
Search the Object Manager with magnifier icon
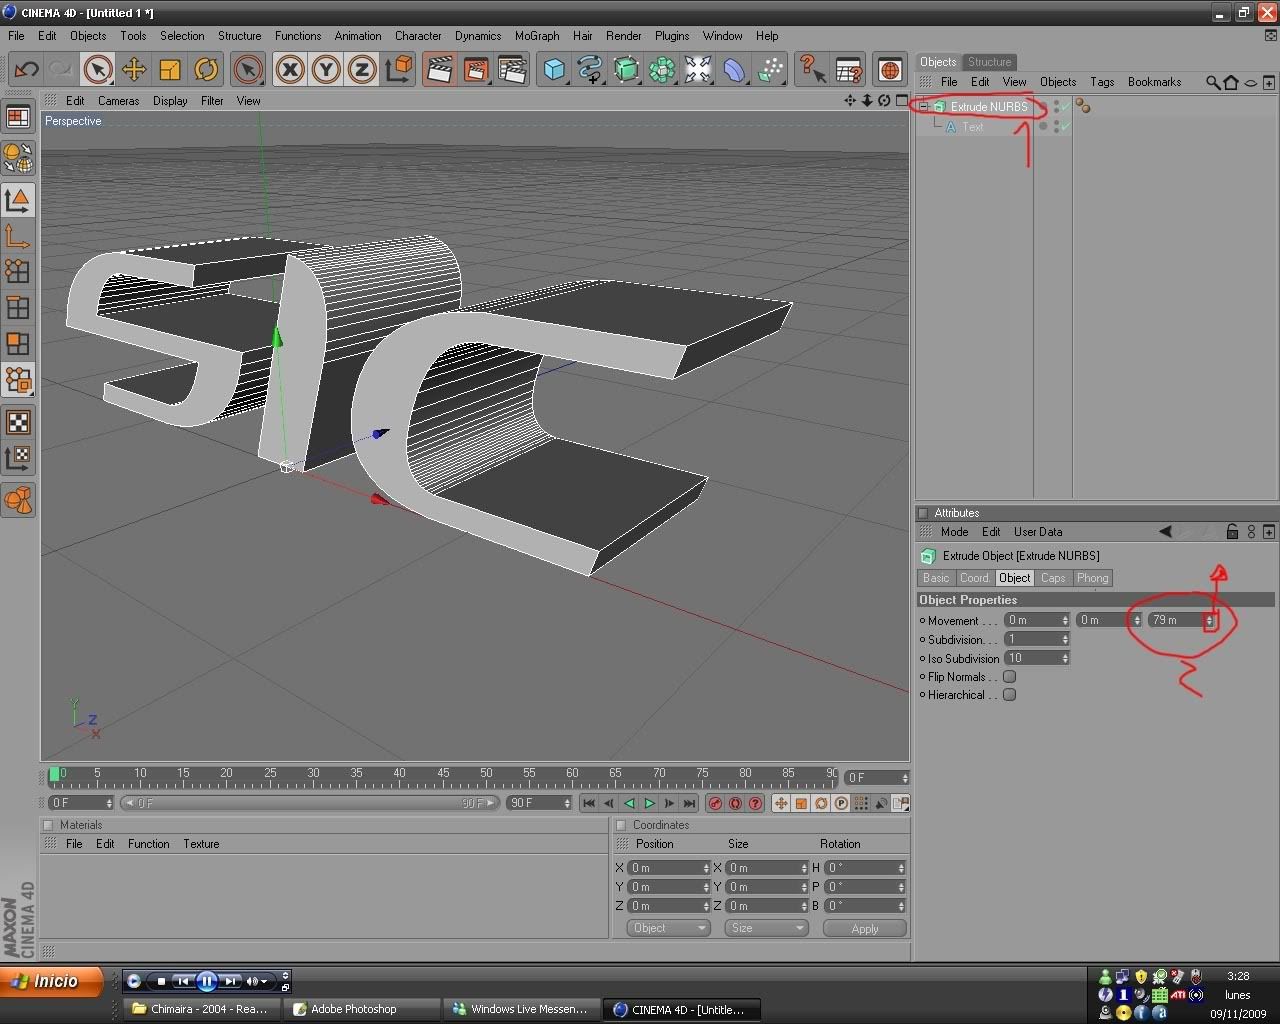pyautogui.click(x=1212, y=82)
